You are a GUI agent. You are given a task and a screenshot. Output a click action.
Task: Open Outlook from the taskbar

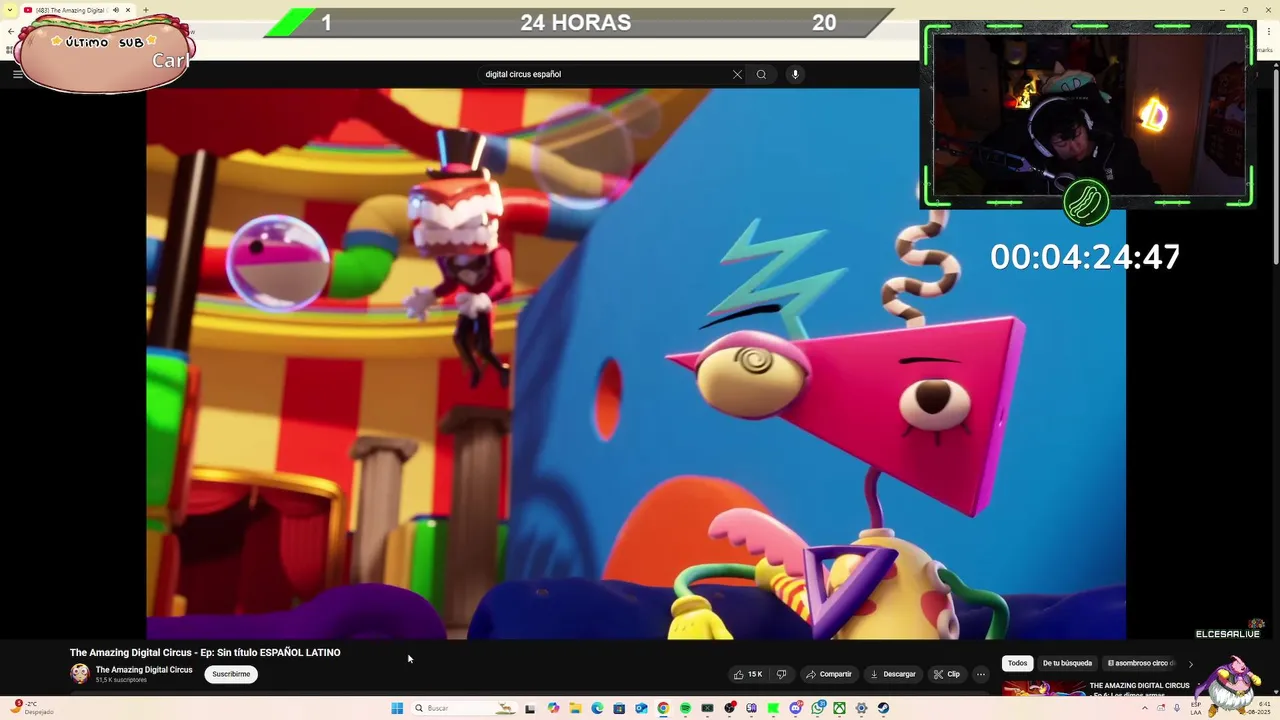click(641, 708)
